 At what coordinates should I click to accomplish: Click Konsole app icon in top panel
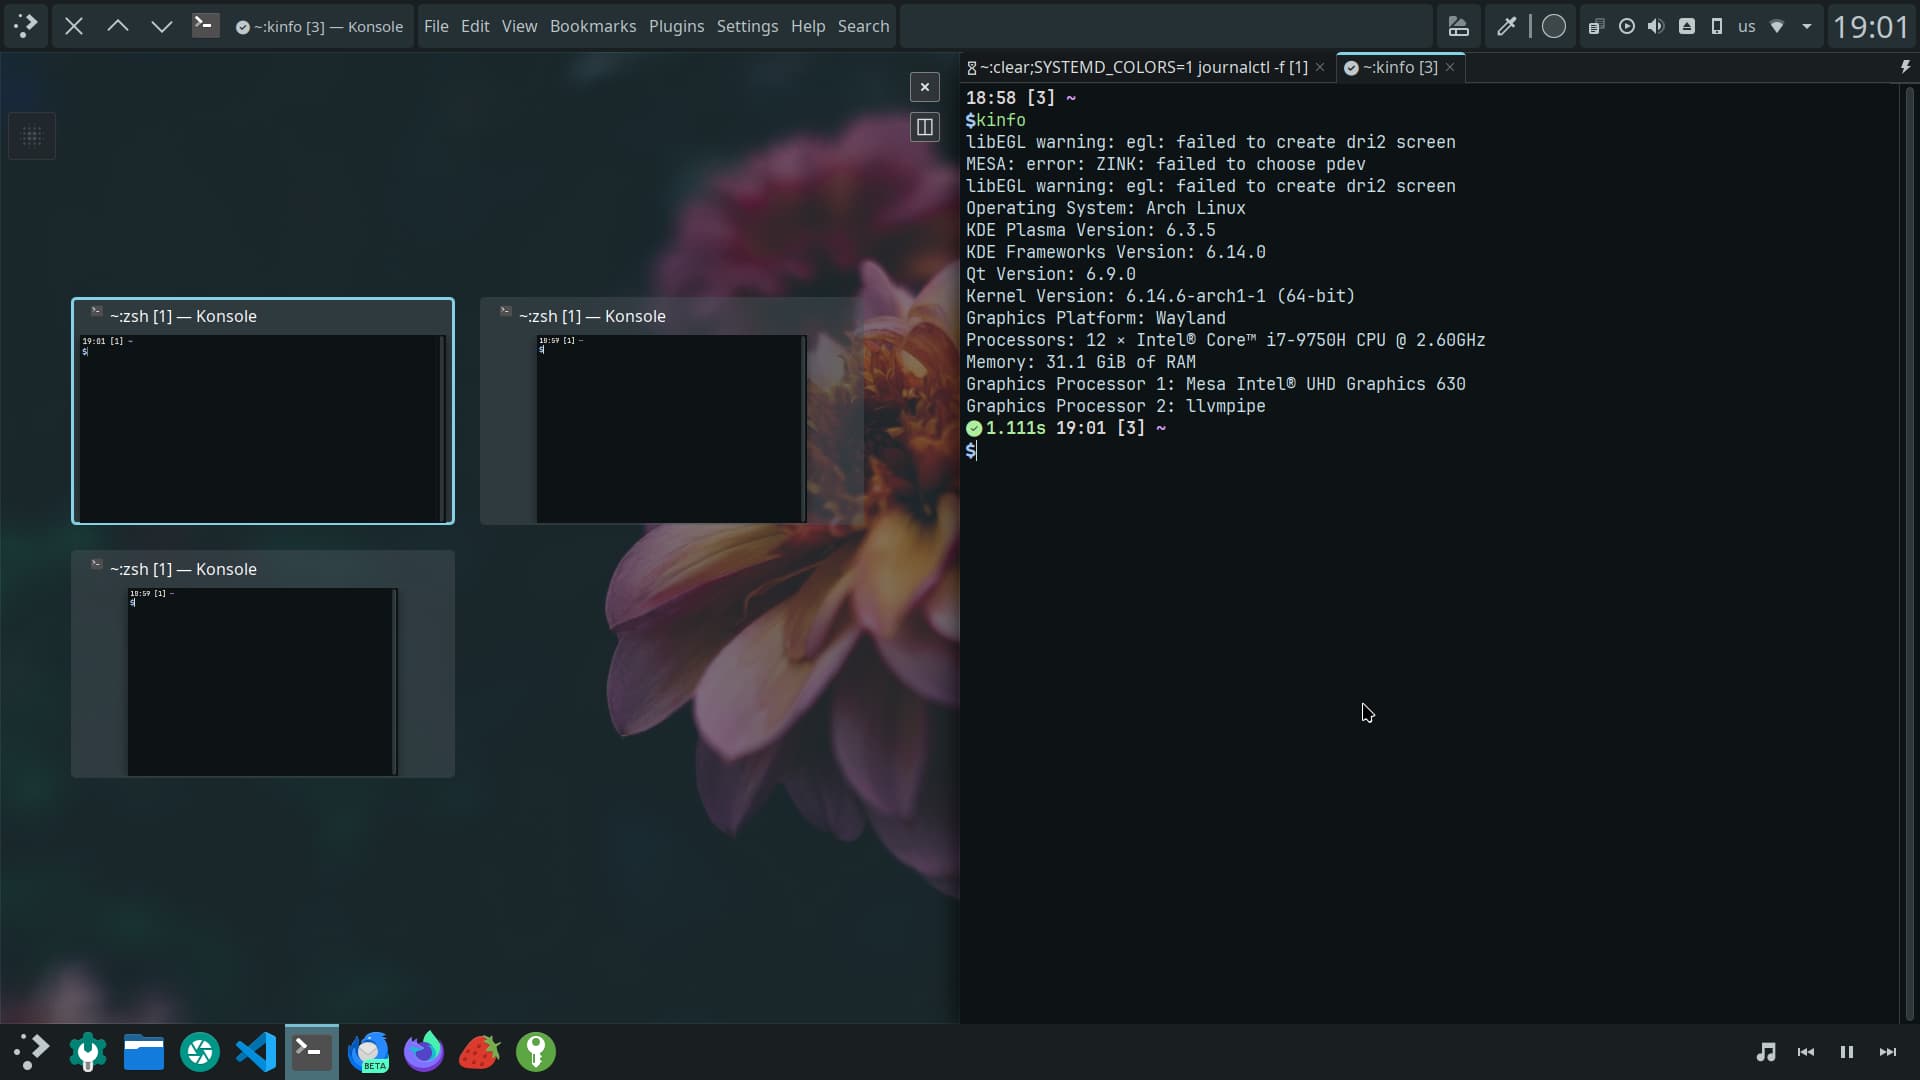click(x=205, y=25)
